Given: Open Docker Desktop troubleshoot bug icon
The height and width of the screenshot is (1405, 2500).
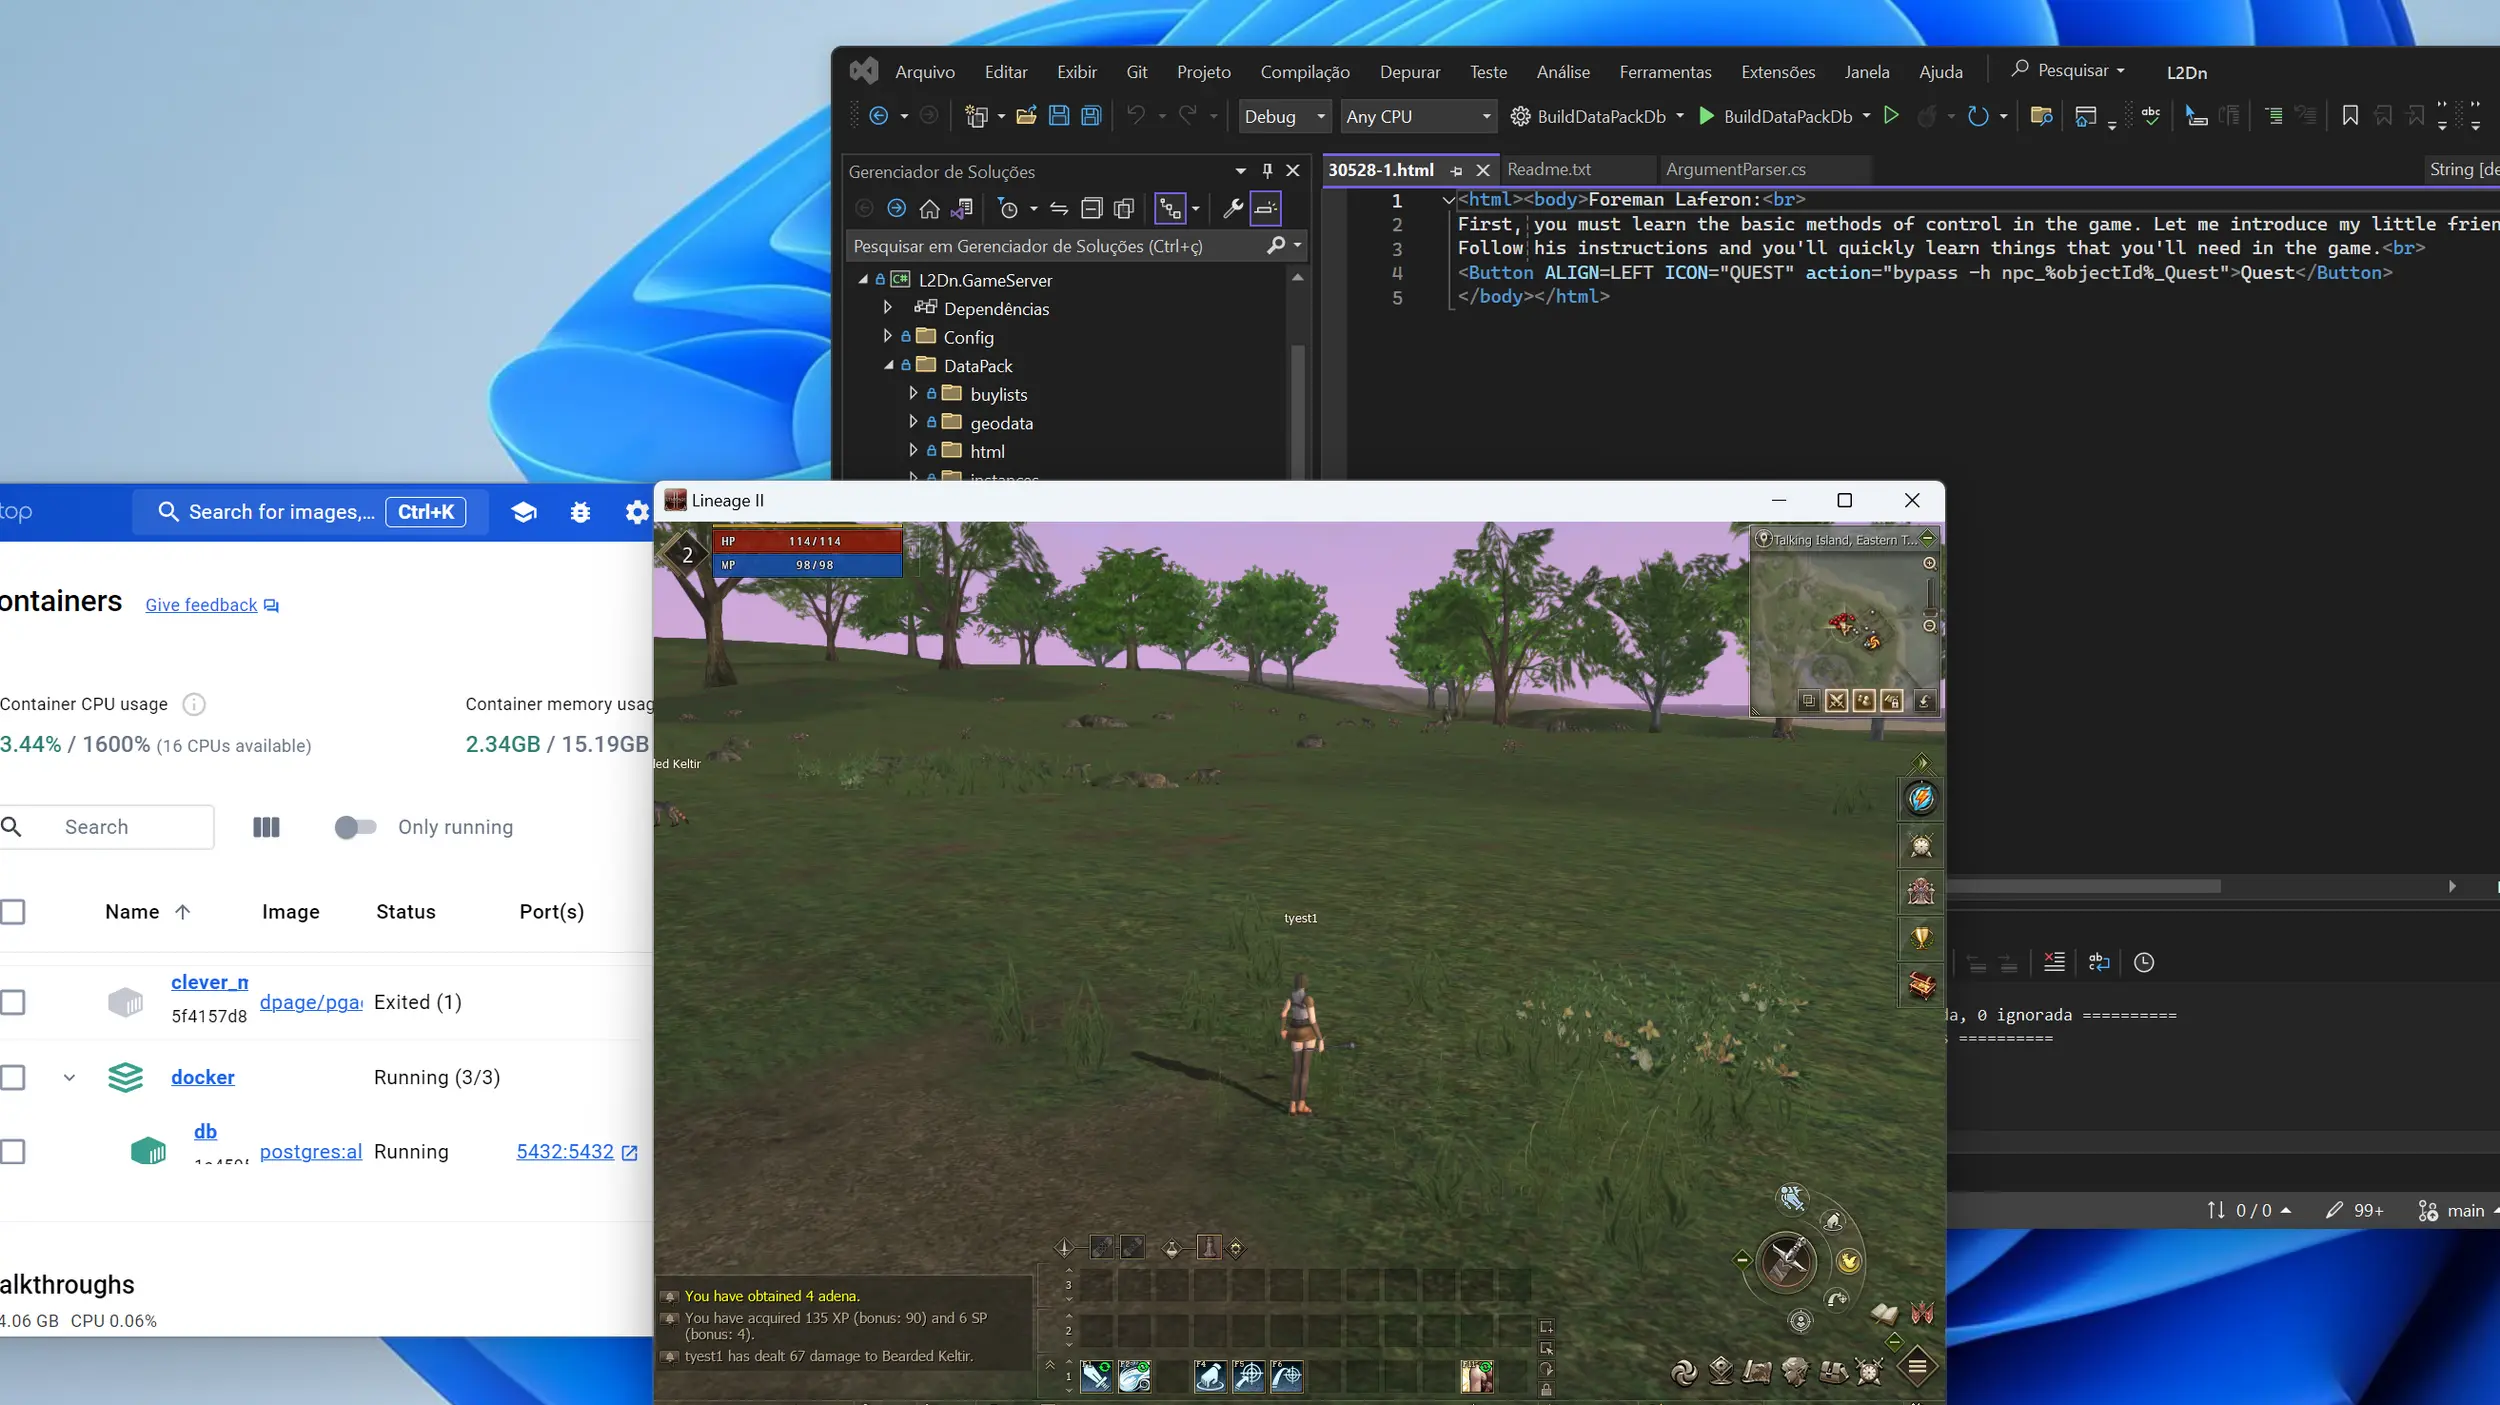Looking at the screenshot, I should 580,513.
